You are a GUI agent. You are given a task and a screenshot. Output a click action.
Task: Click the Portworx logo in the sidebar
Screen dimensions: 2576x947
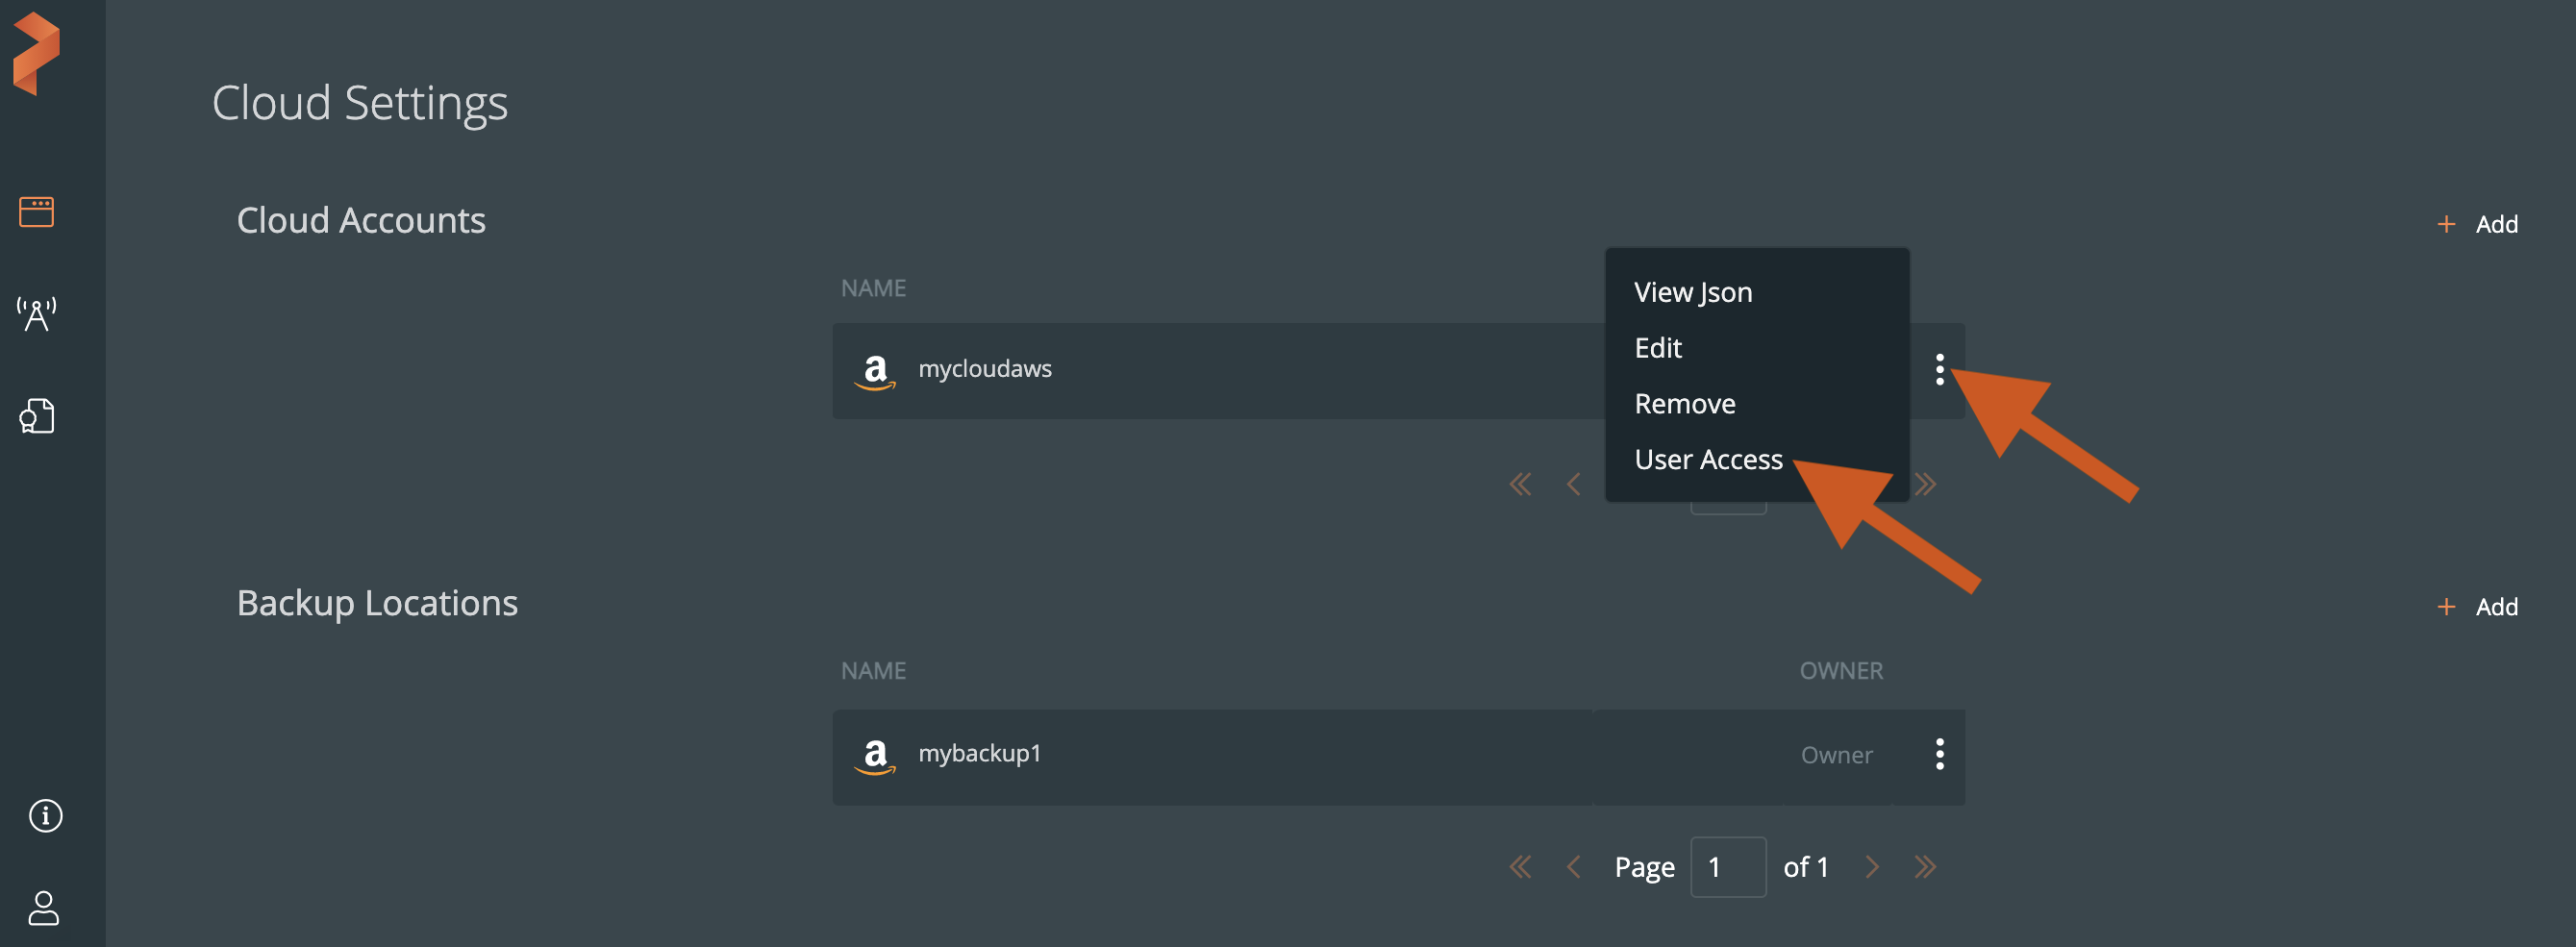click(x=37, y=54)
